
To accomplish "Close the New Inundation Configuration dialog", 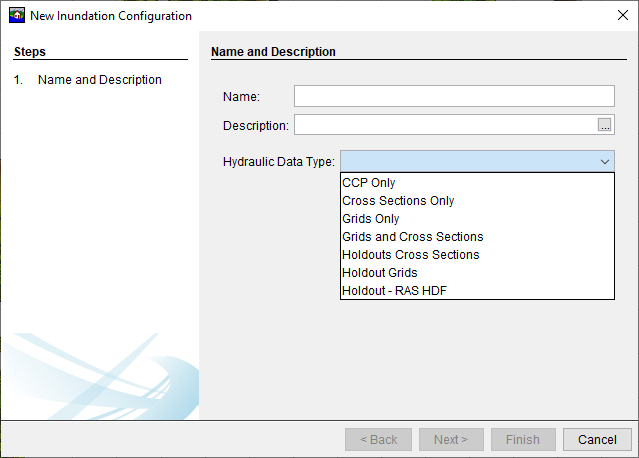I will (623, 15).
